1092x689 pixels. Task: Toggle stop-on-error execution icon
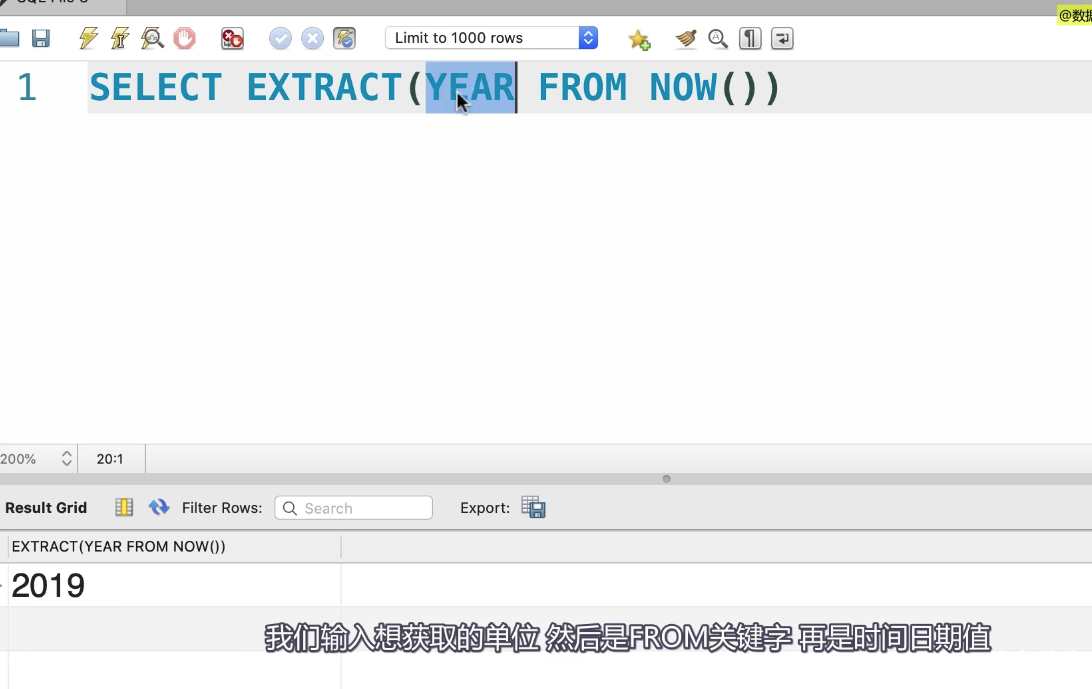tap(232, 38)
